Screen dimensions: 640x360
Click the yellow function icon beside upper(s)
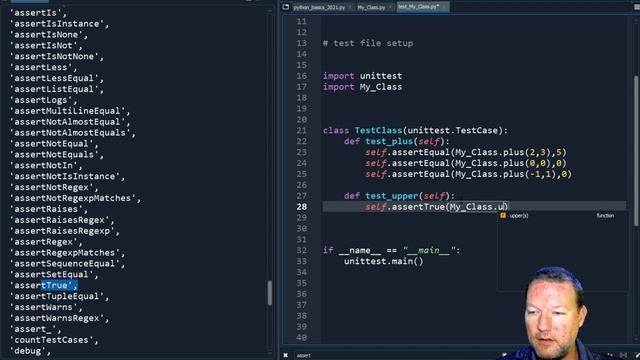point(503,216)
